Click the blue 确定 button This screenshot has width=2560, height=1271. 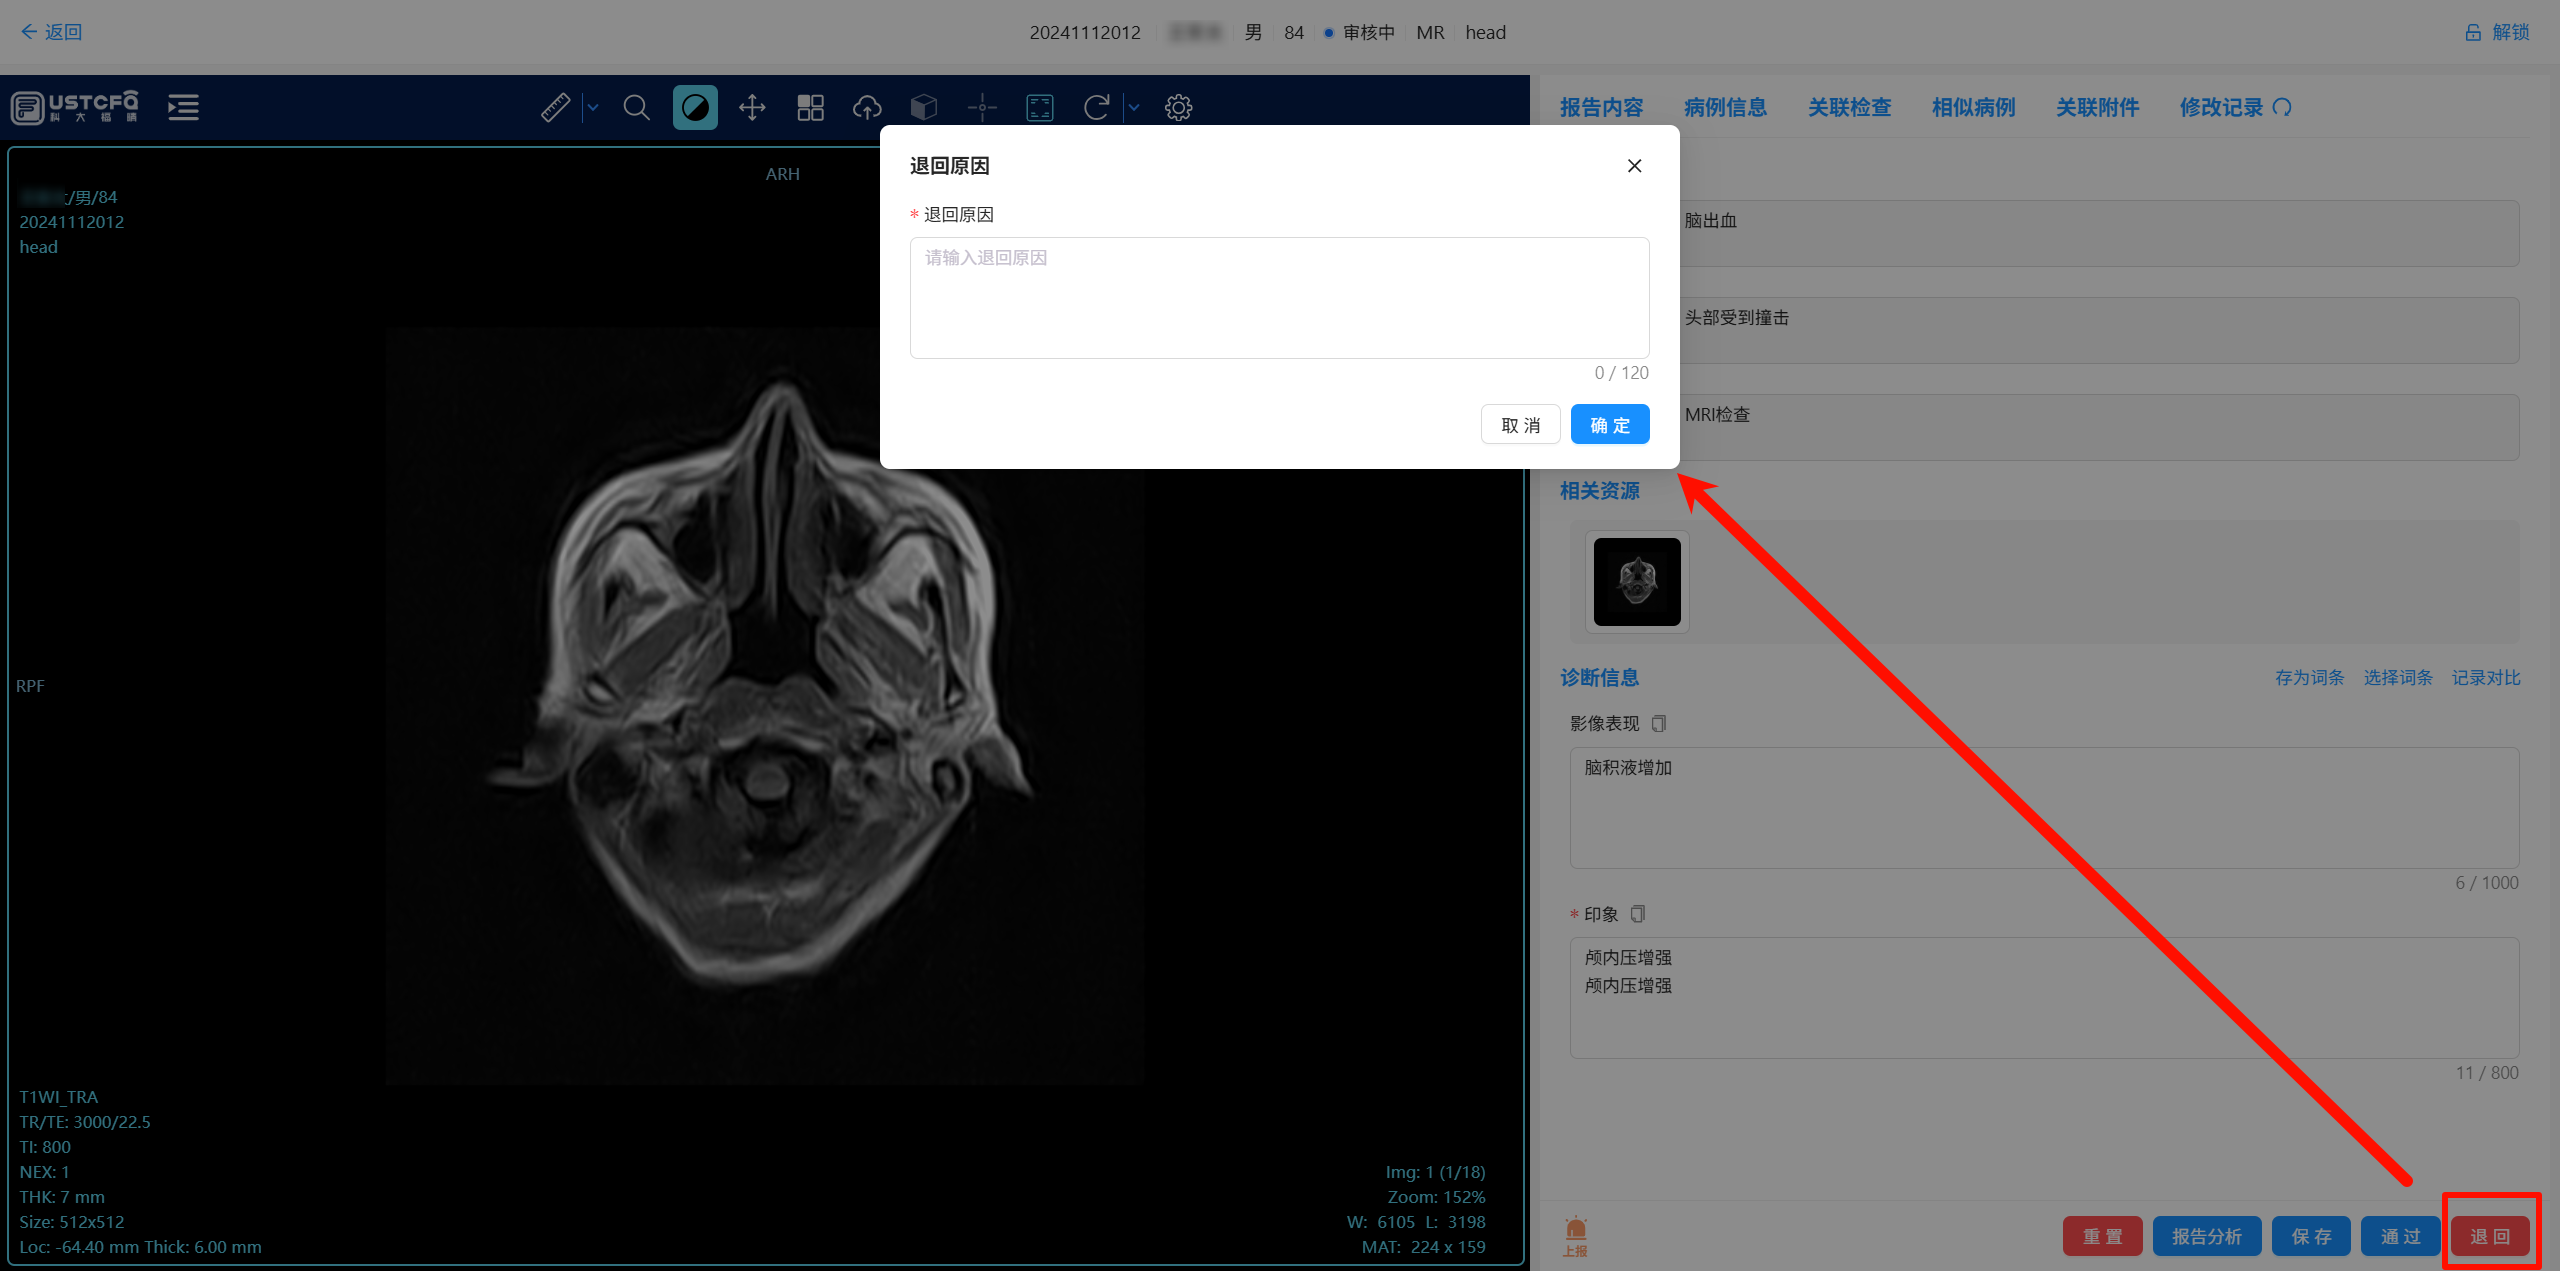click(1609, 425)
